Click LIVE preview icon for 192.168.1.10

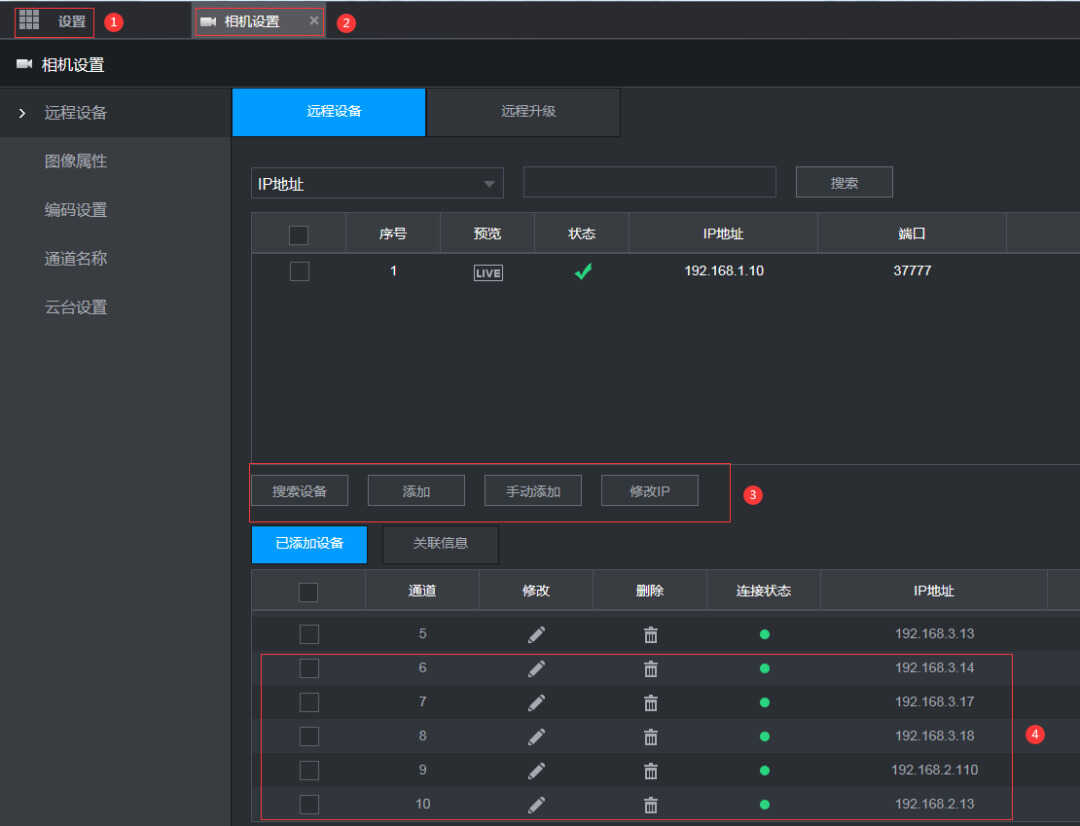click(x=488, y=273)
